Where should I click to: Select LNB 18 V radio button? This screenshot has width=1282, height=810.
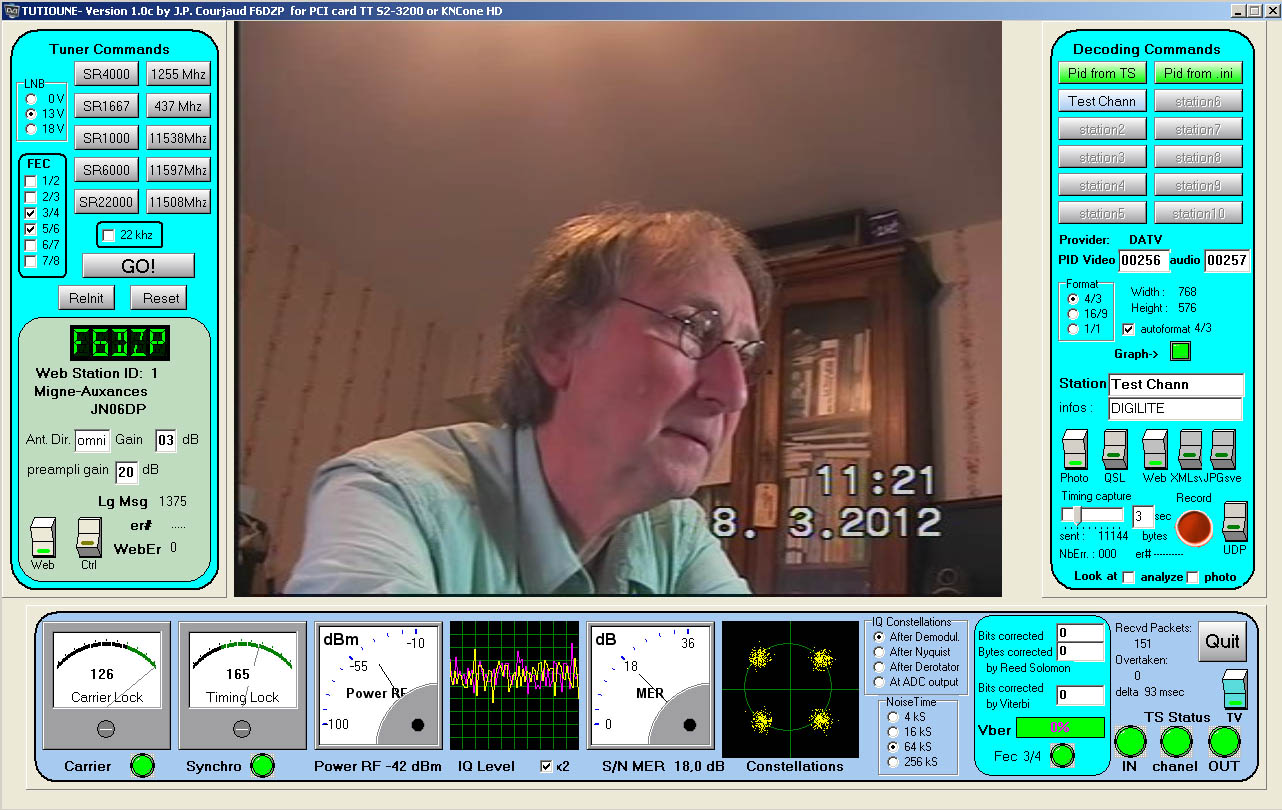(x=33, y=129)
